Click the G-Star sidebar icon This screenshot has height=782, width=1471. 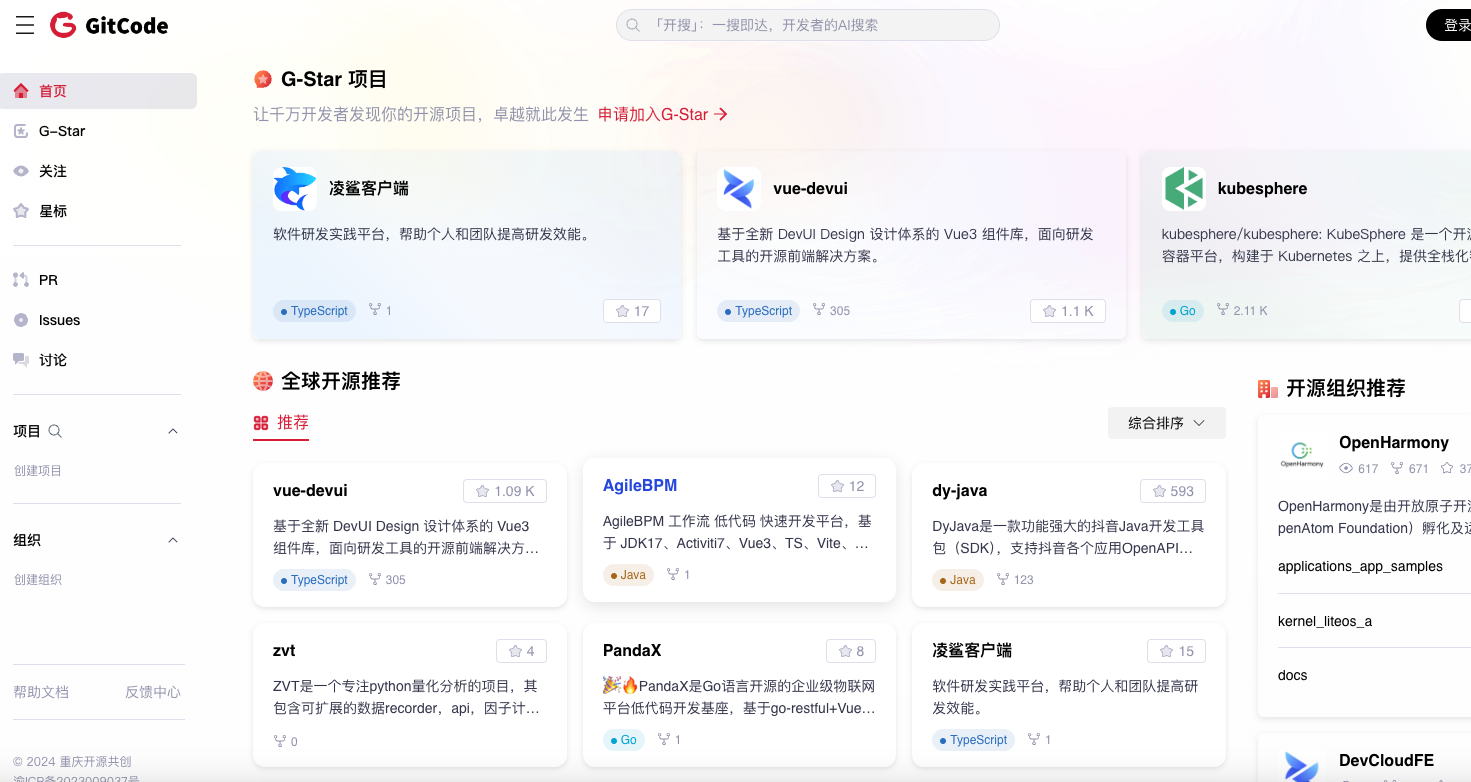(x=21, y=131)
